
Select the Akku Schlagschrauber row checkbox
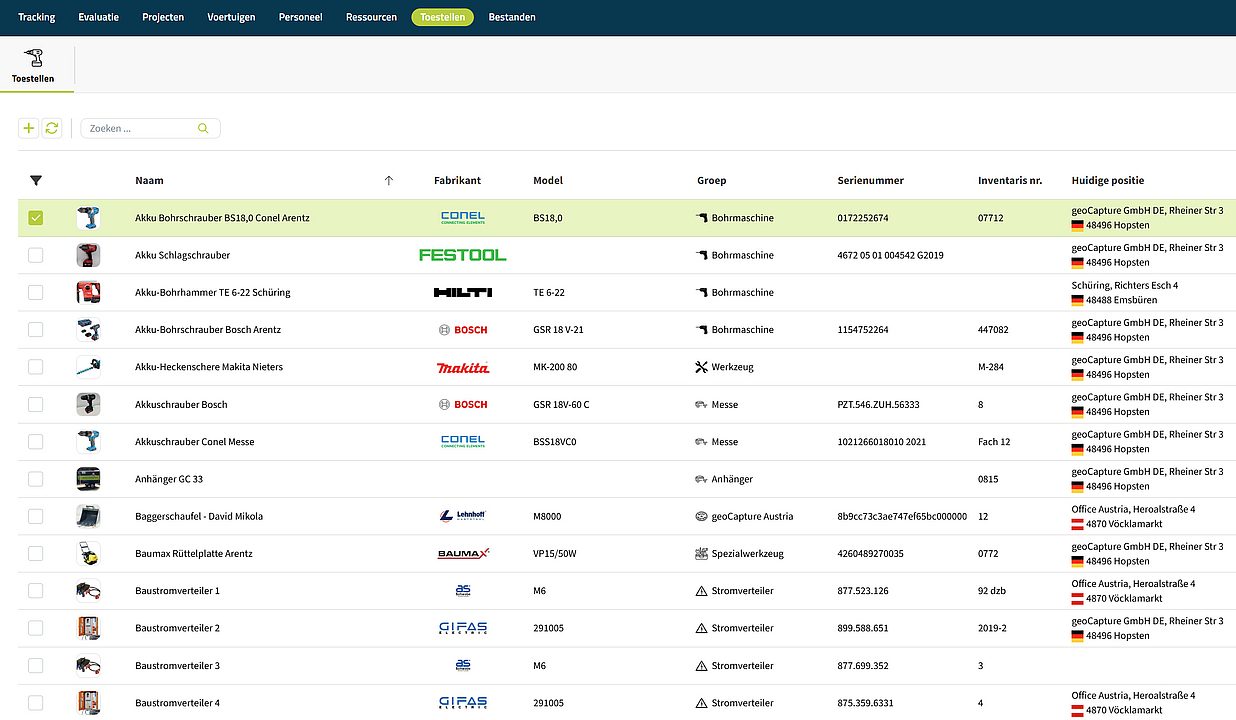[x=36, y=255]
